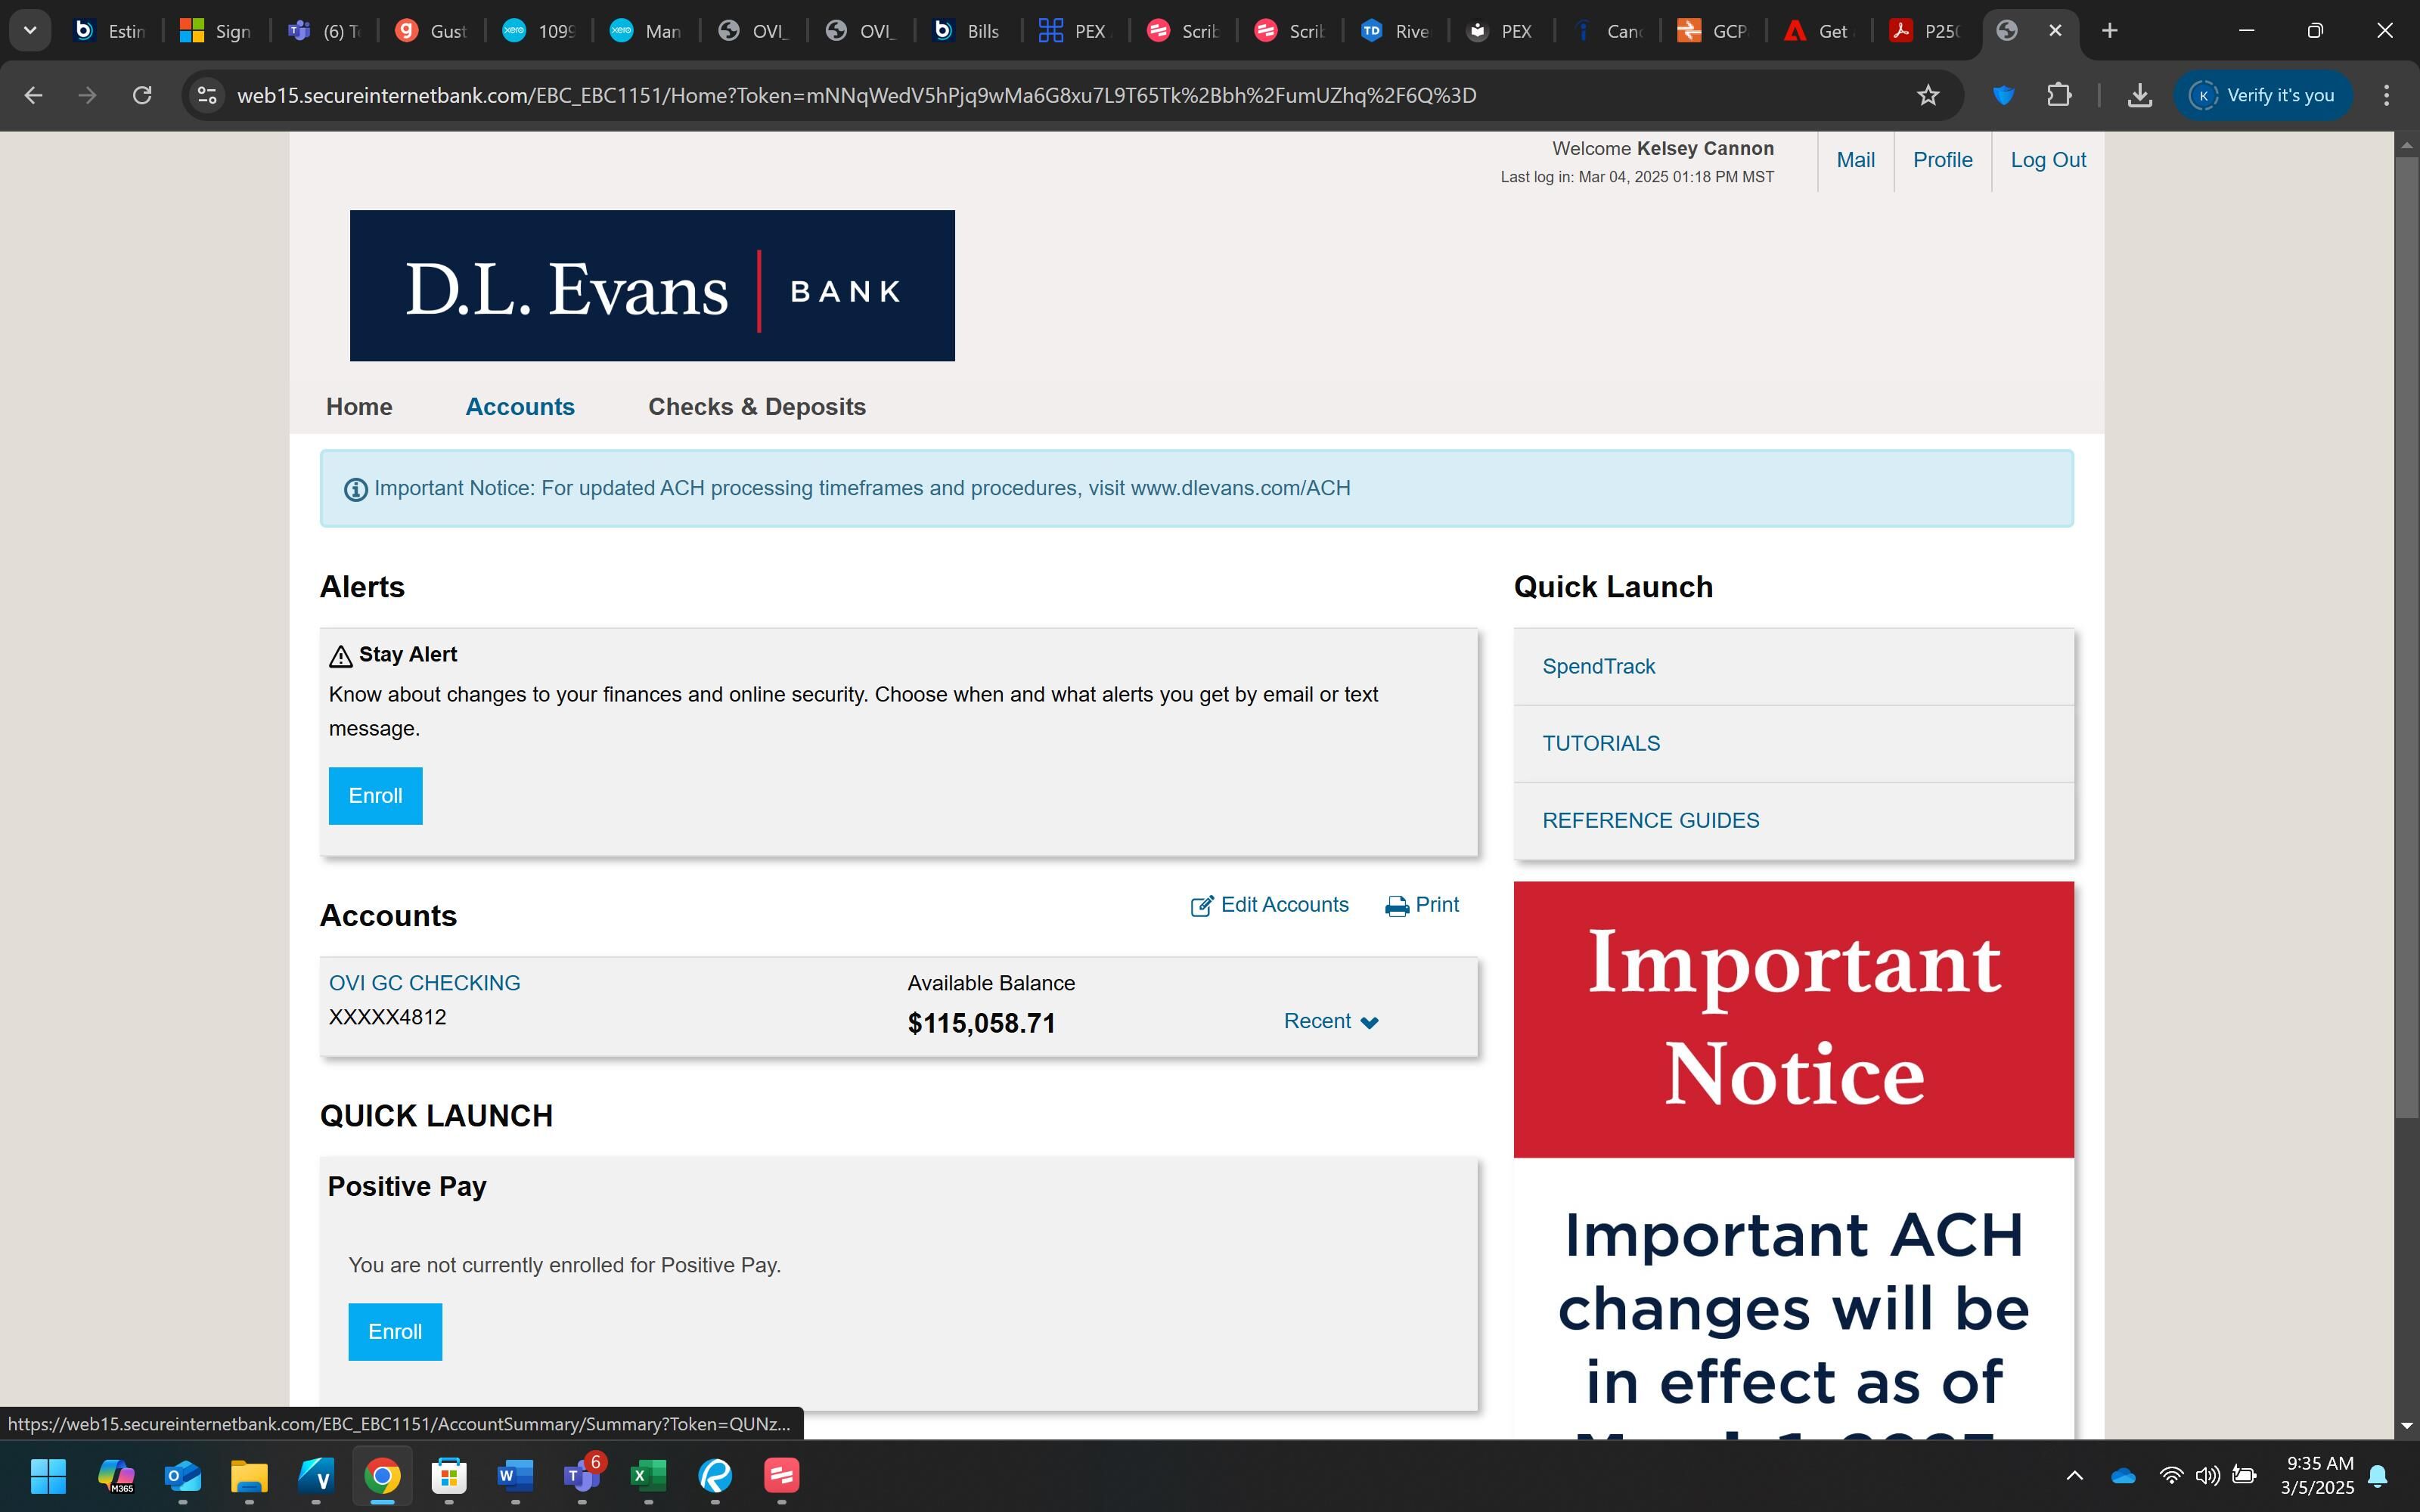Image resolution: width=2420 pixels, height=1512 pixels.
Task: Bookmark this page with the star icon
Action: pyautogui.click(x=1927, y=95)
